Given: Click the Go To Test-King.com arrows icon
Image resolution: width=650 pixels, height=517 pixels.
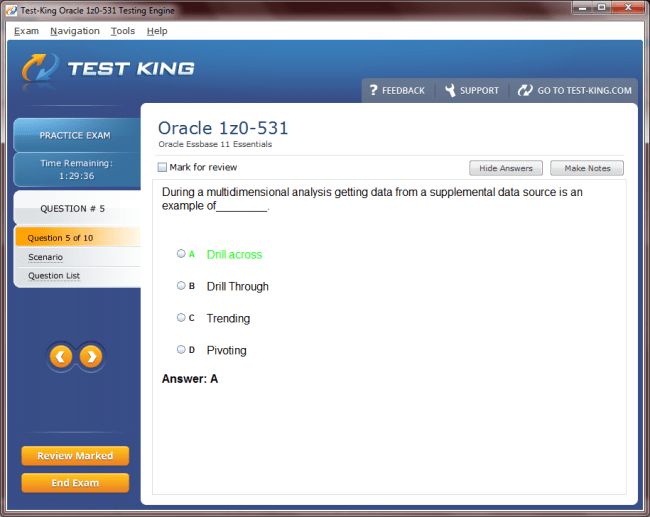Looking at the screenshot, I should pos(525,90).
